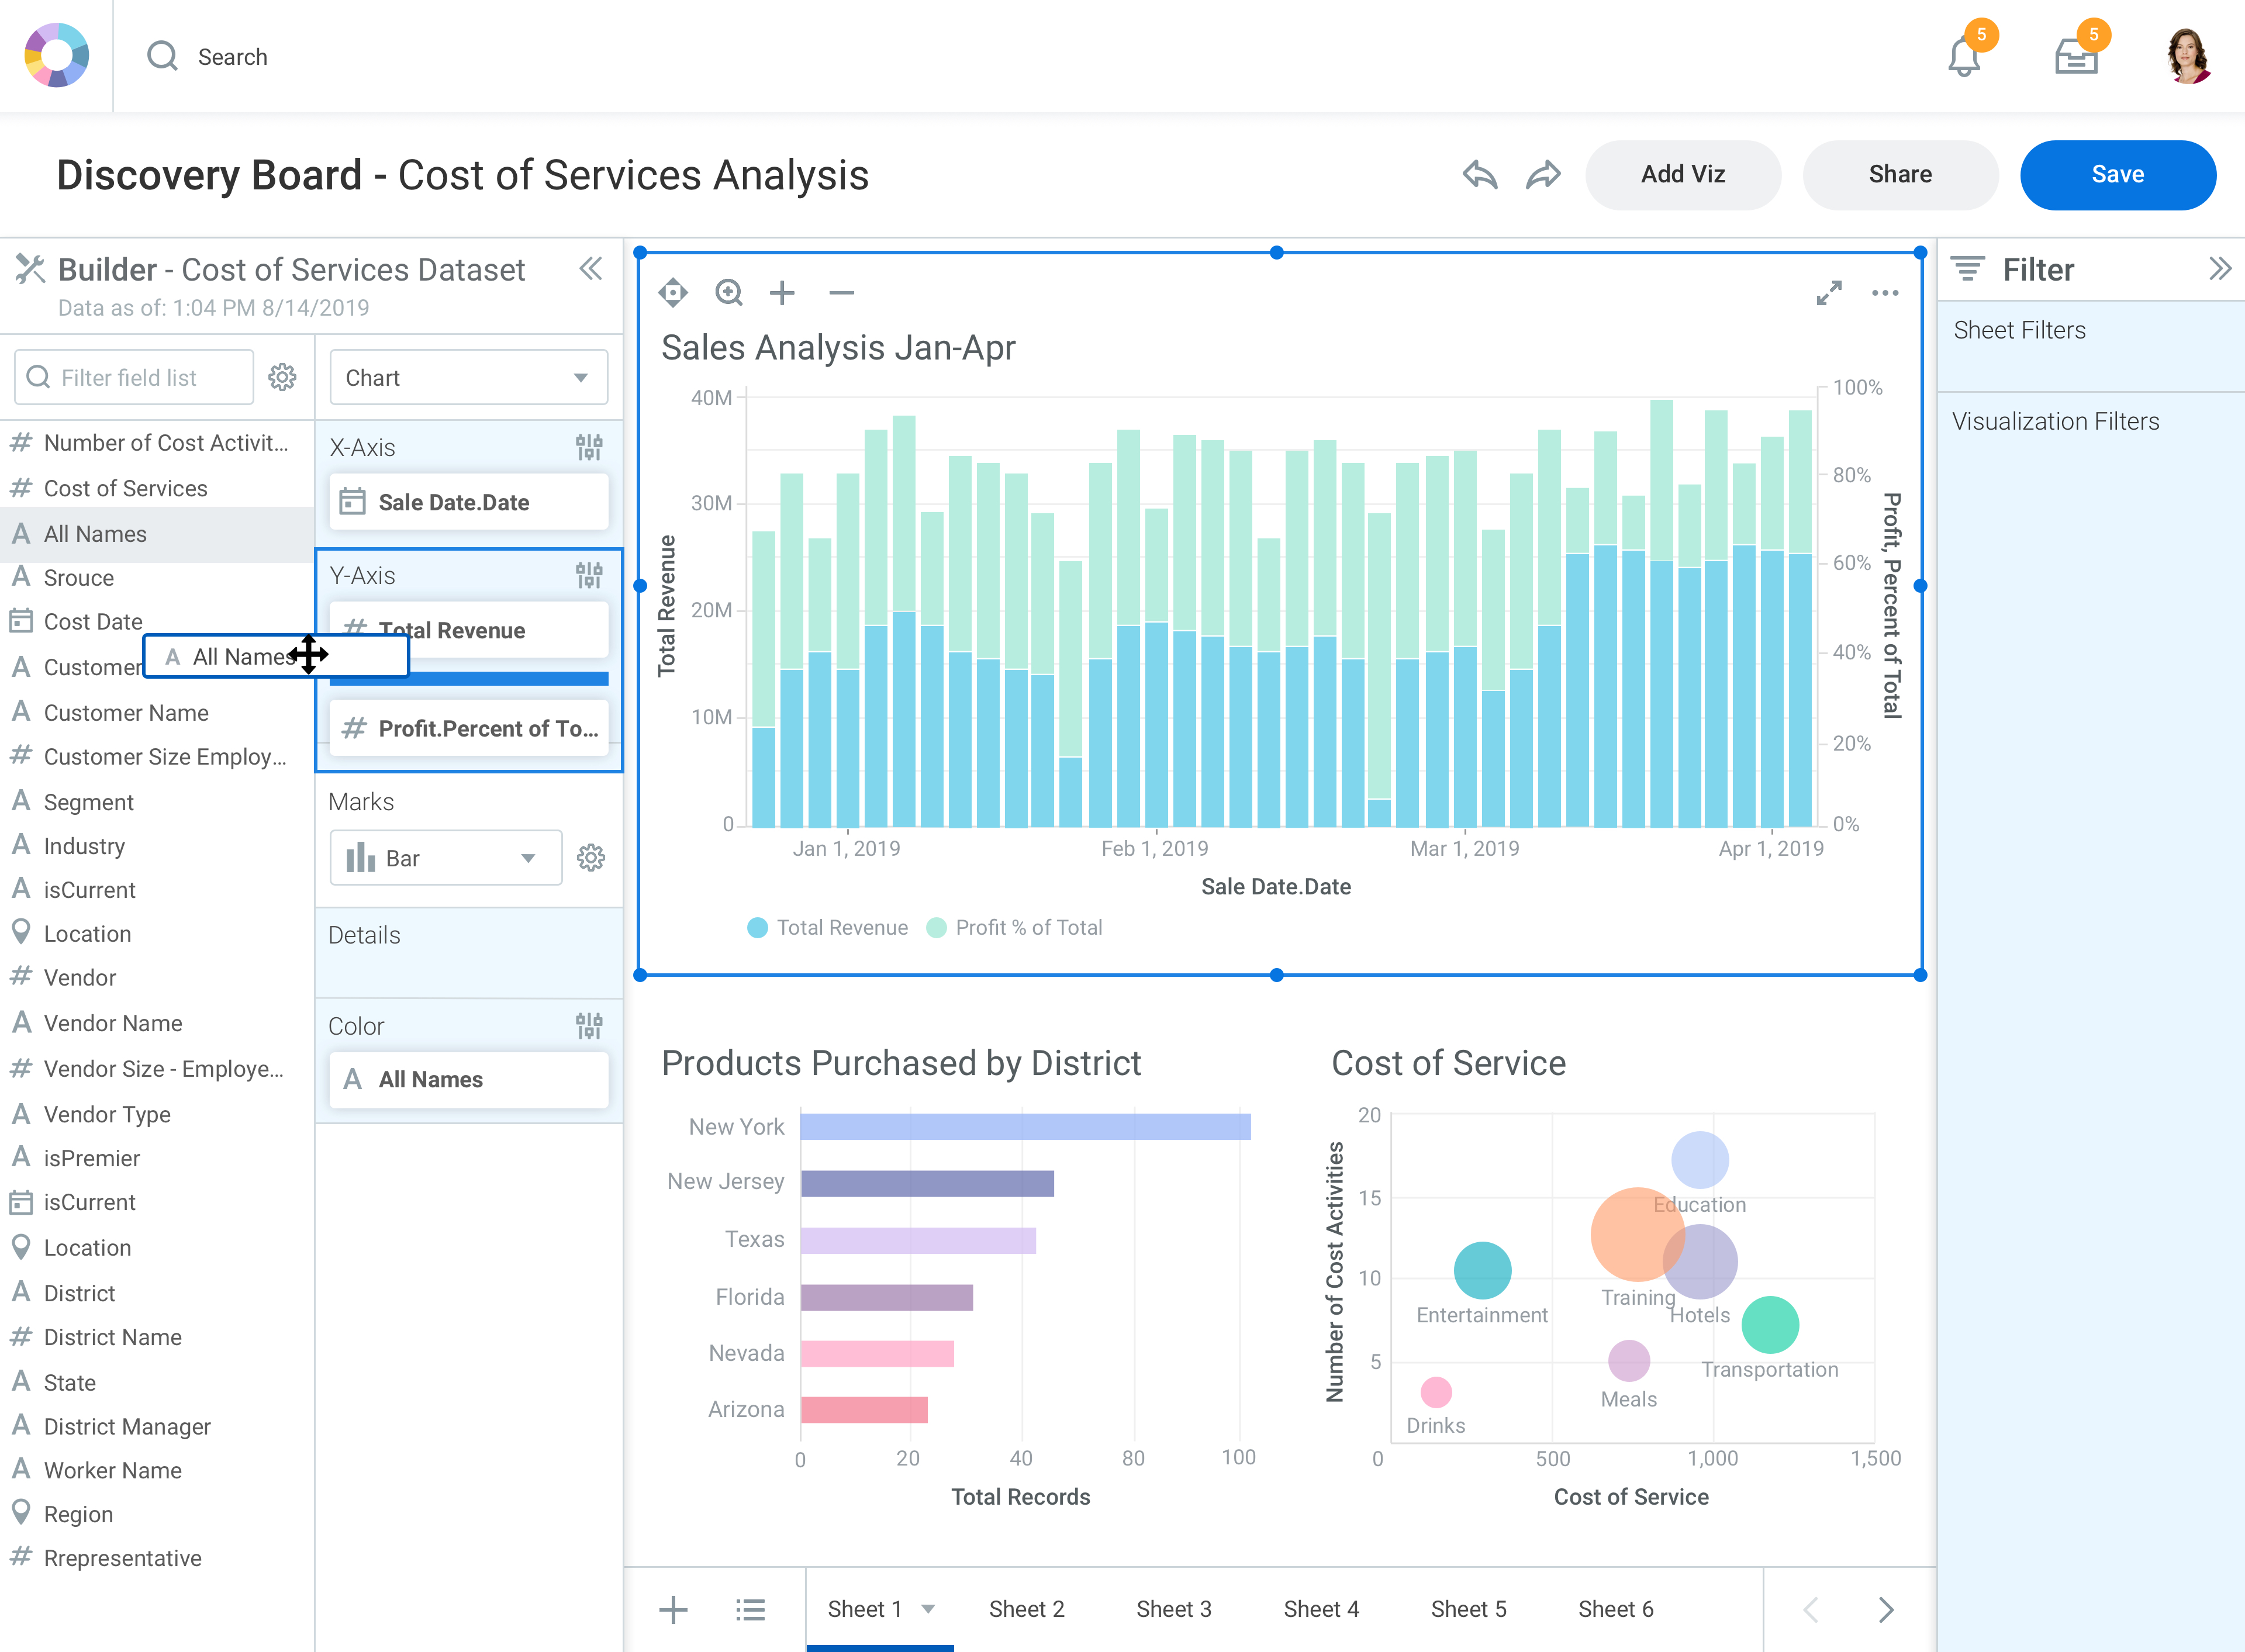Viewport: 2245px width, 1652px height.
Task: Open field list settings gear
Action: coord(283,377)
